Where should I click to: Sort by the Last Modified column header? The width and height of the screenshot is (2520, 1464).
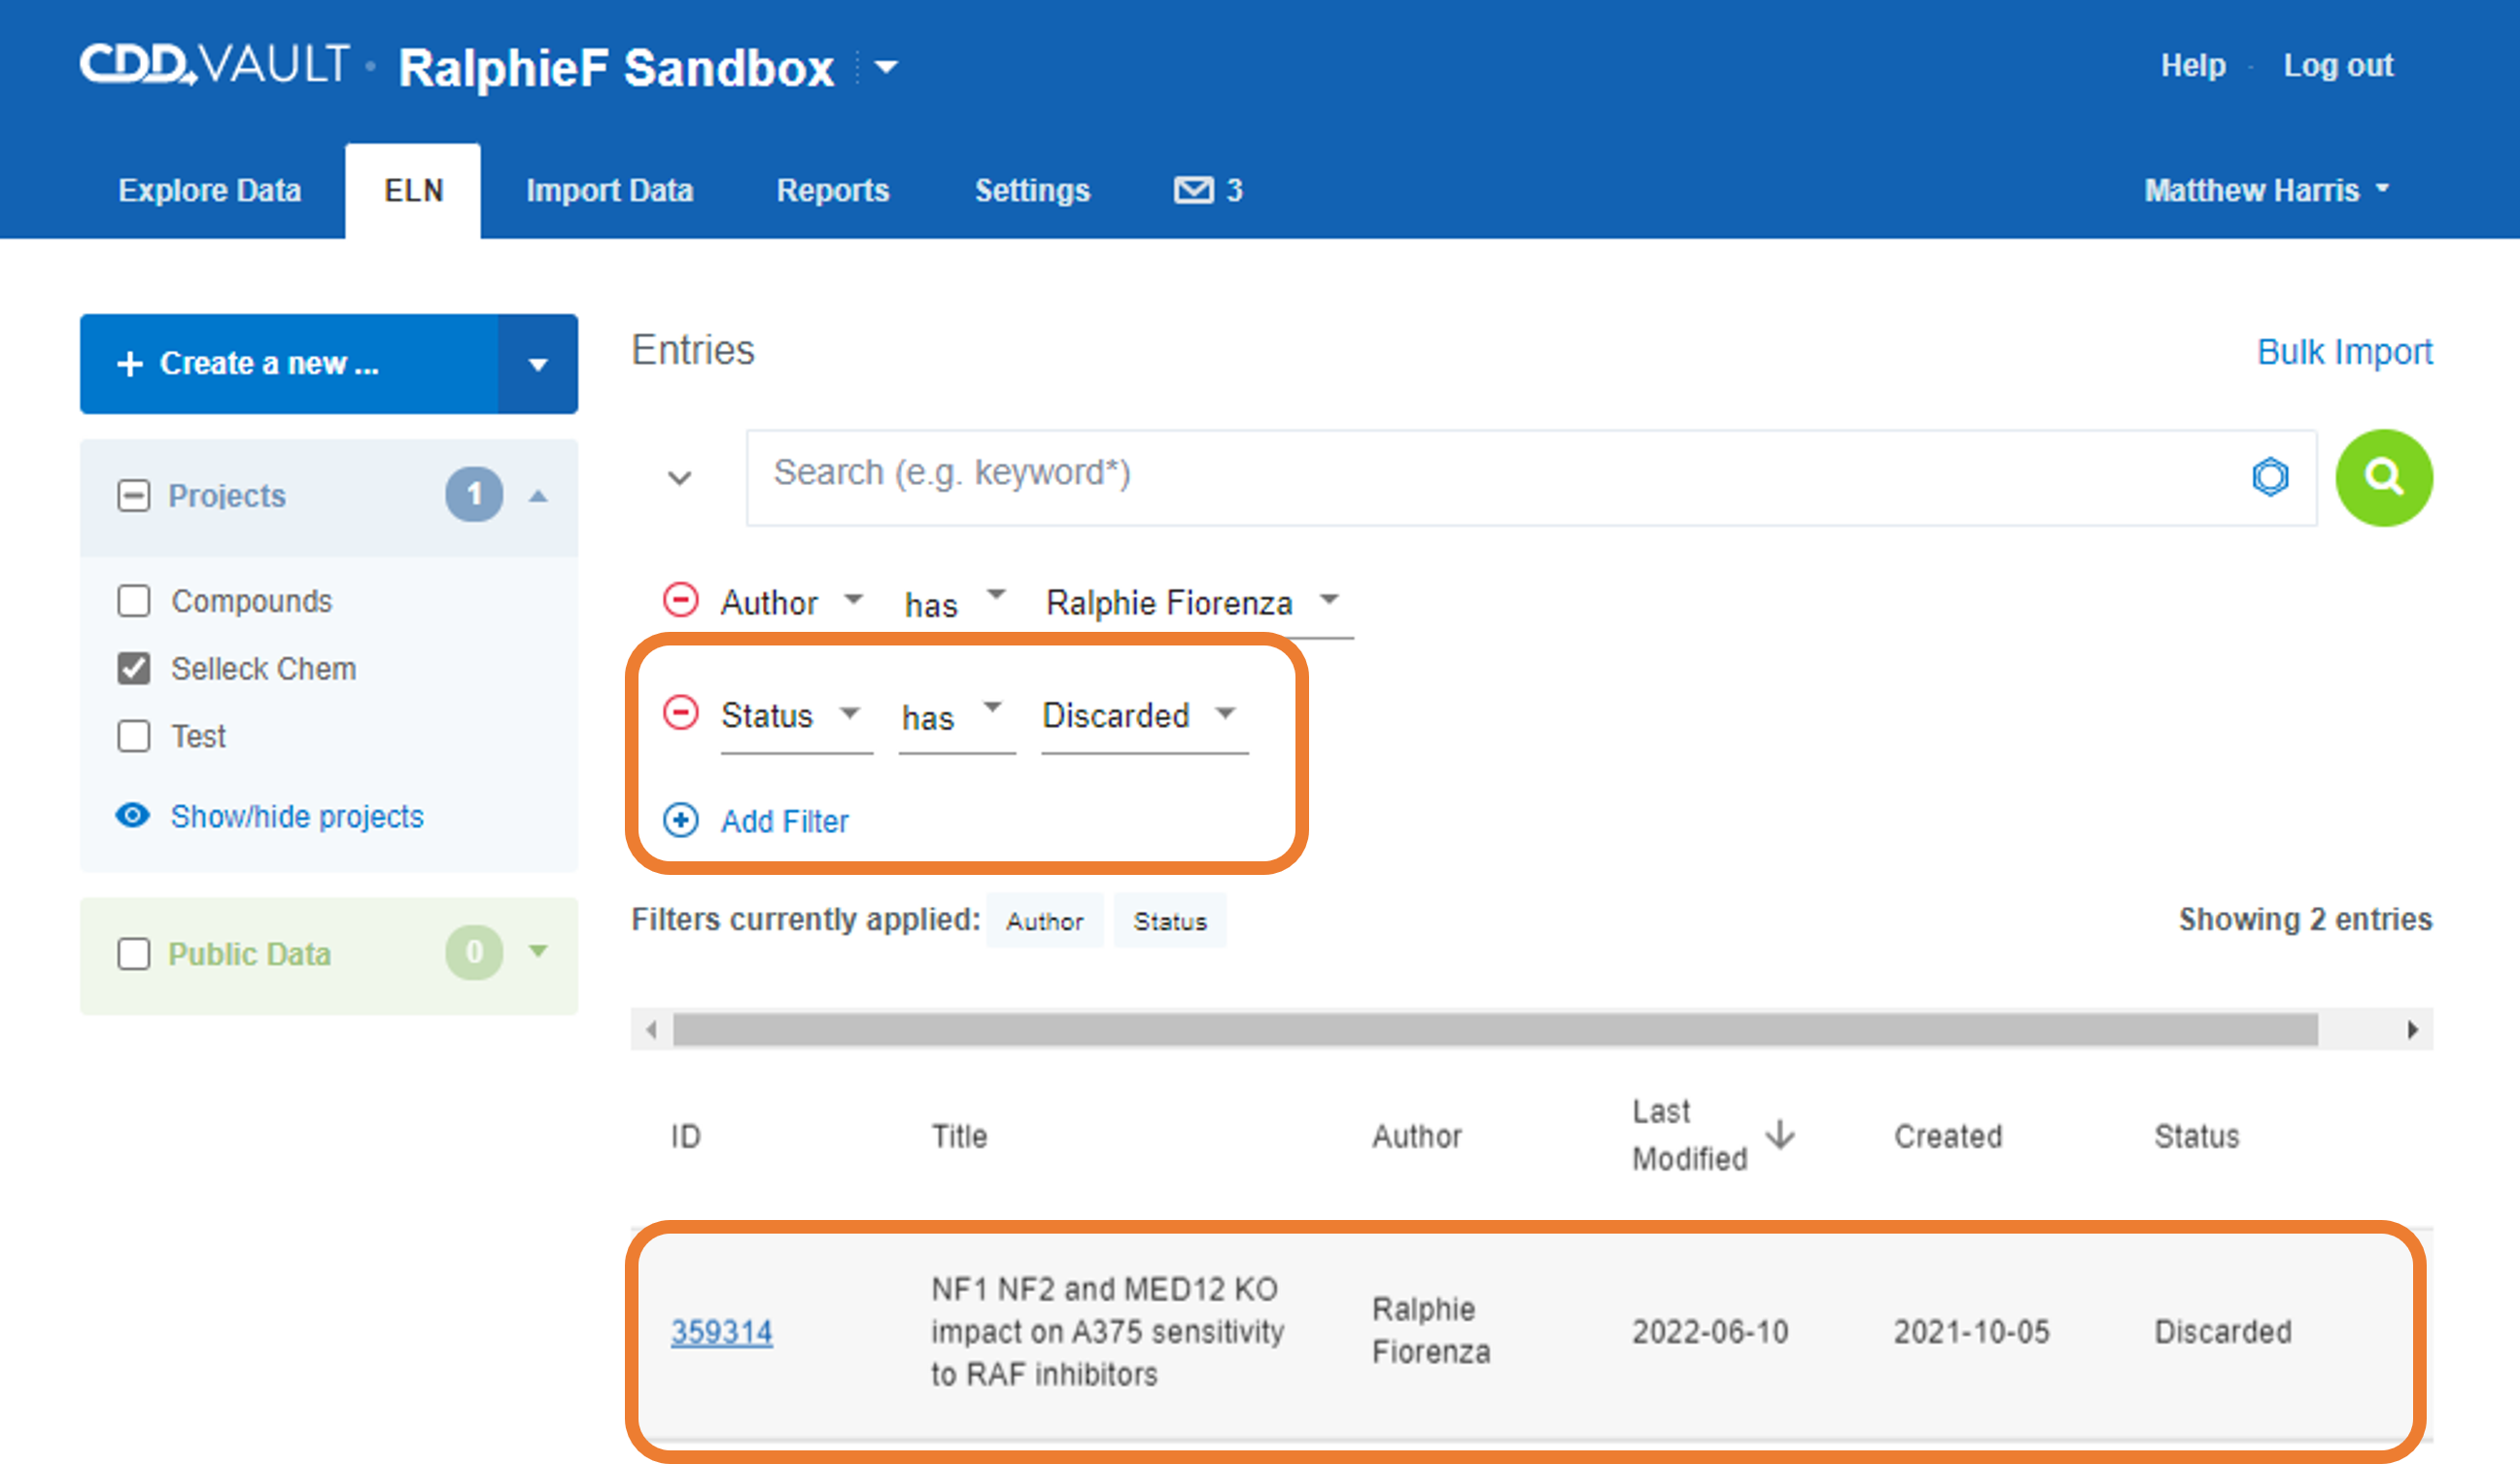coord(1690,1135)
